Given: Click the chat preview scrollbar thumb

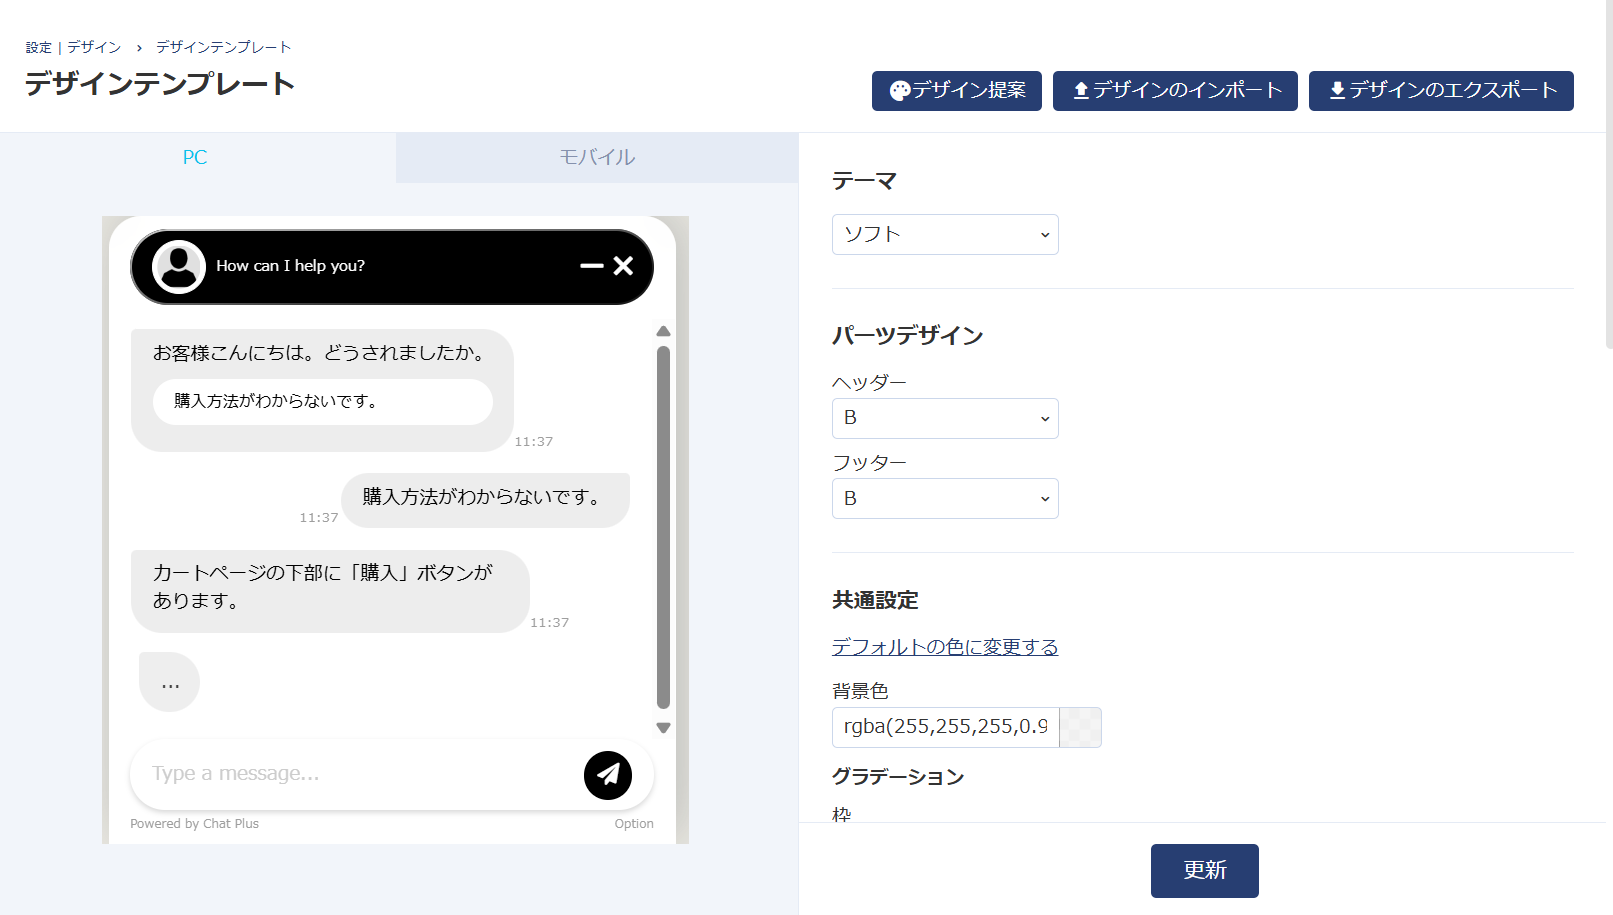Looking at the screenshot, I should [x=663, y=527].
